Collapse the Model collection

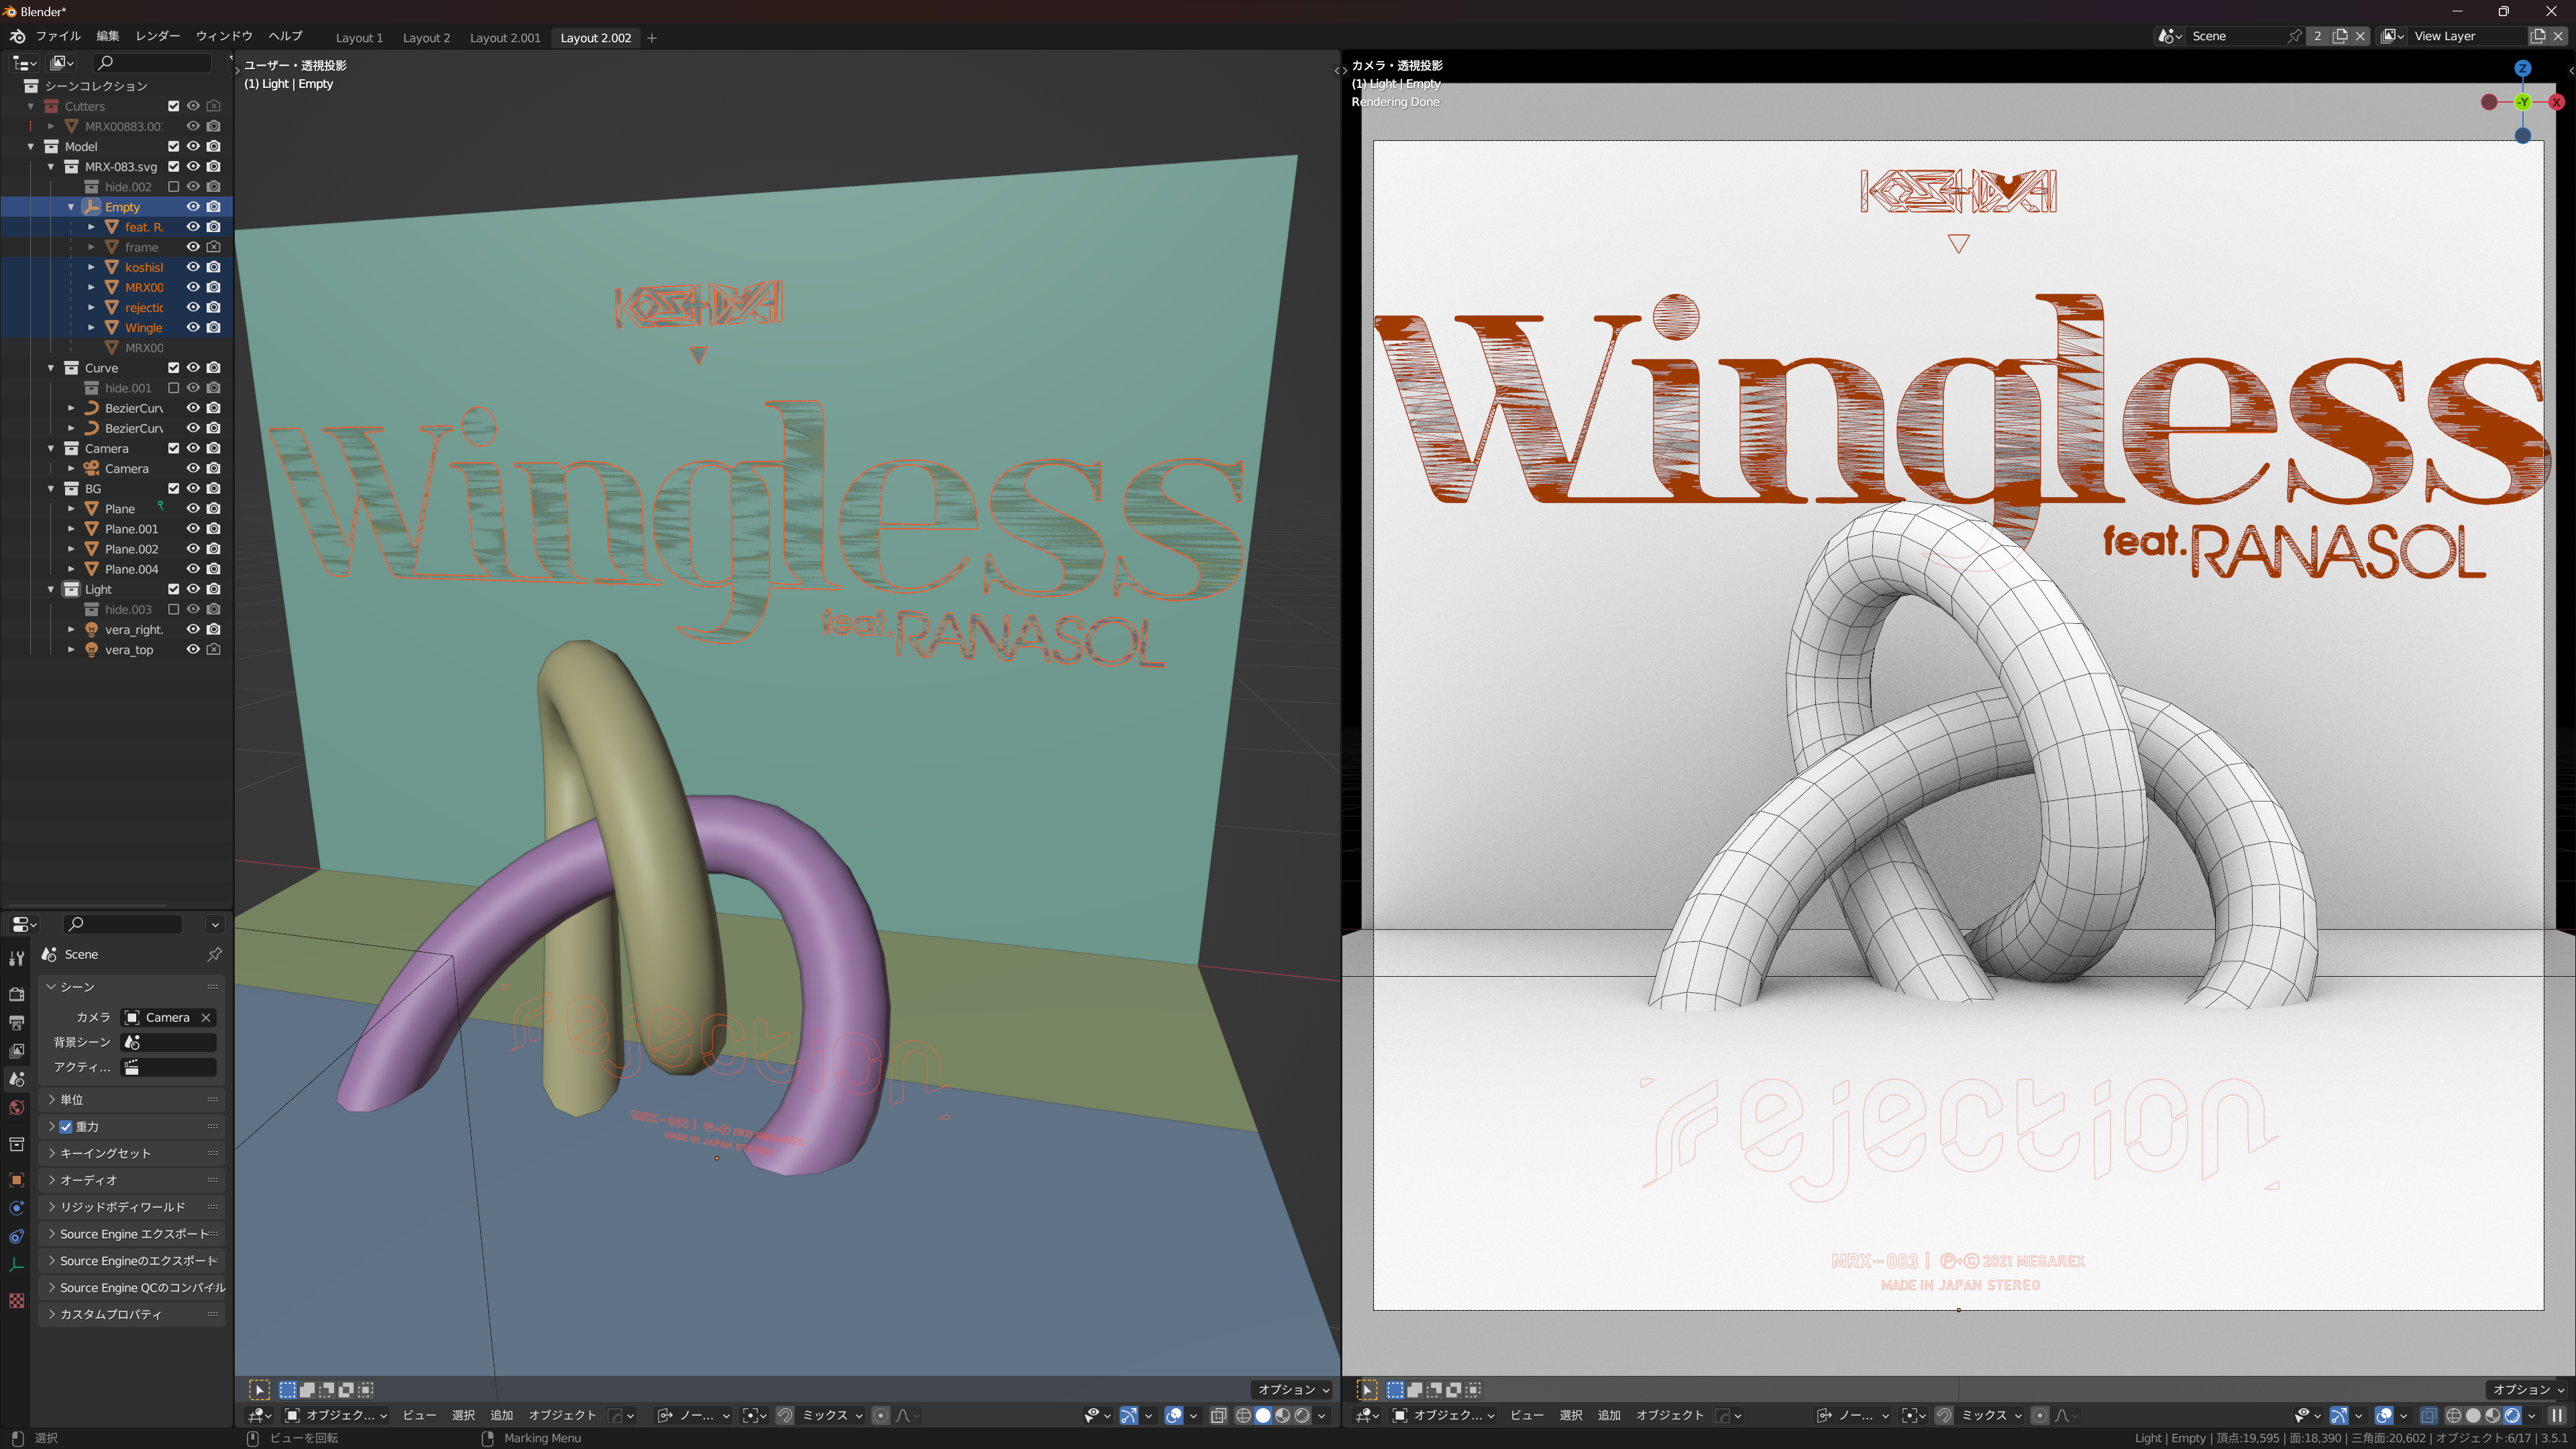tap(31, 146)
